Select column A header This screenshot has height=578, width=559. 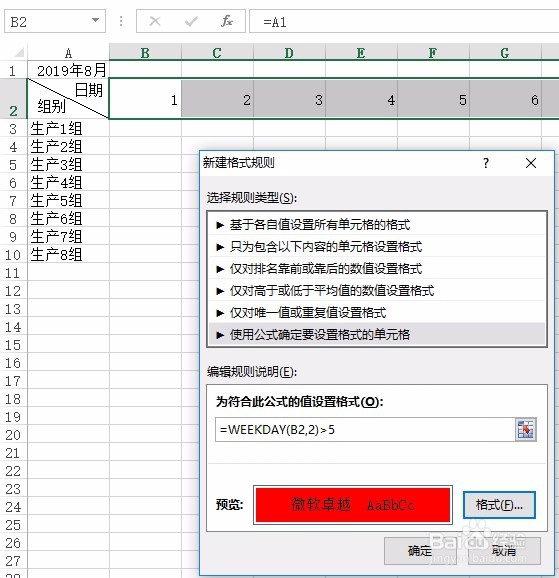[69, 53]
